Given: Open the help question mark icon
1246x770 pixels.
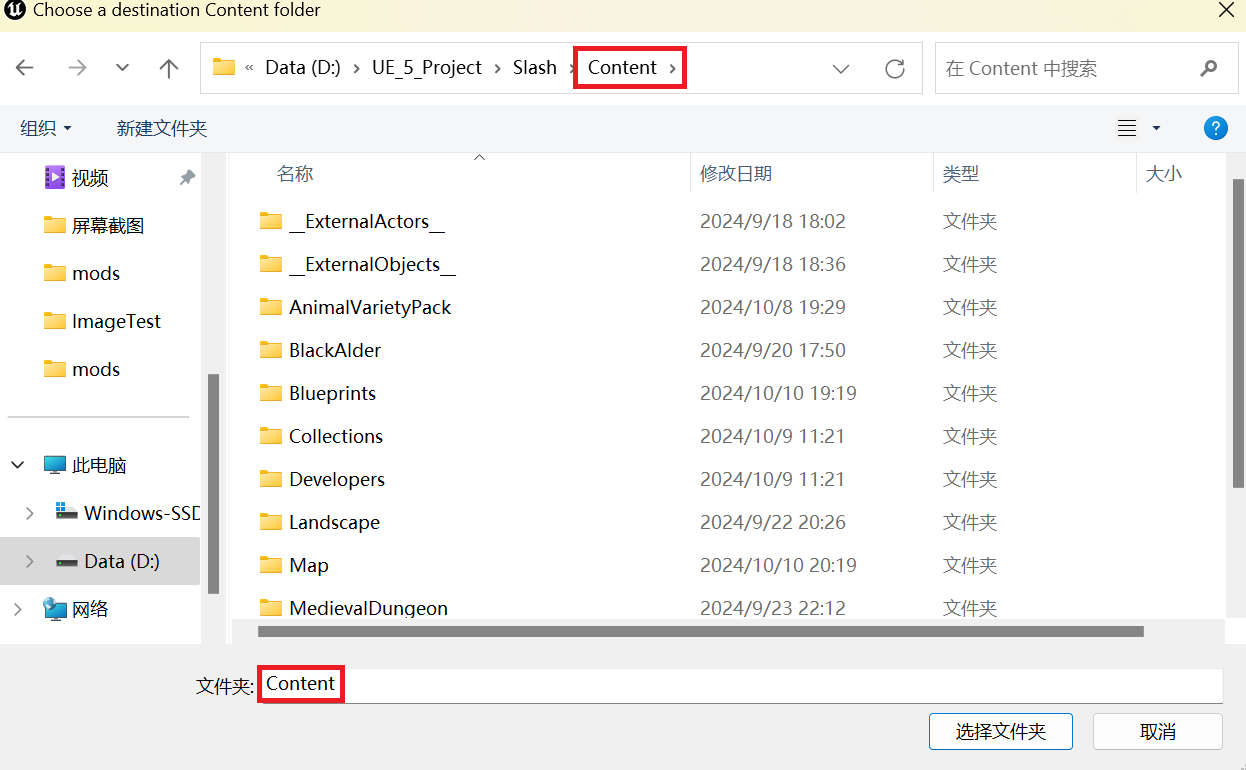Looking at the screenshot, I should 1215,128.
